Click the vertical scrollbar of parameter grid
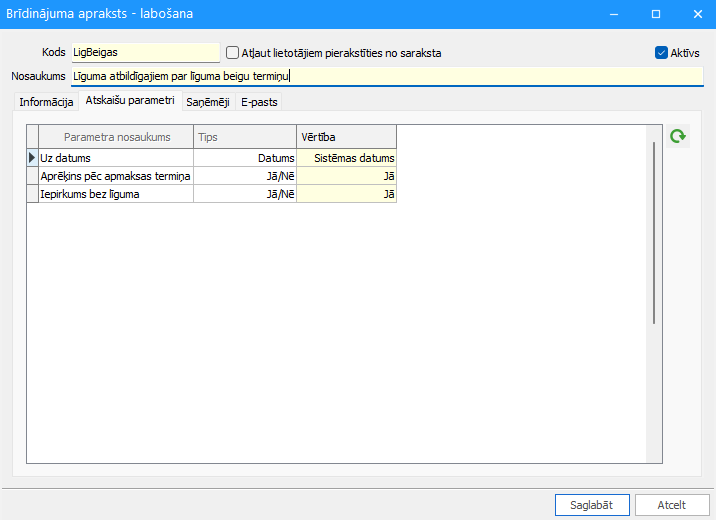Screen dimensions: 716x520 click(654, 233)
